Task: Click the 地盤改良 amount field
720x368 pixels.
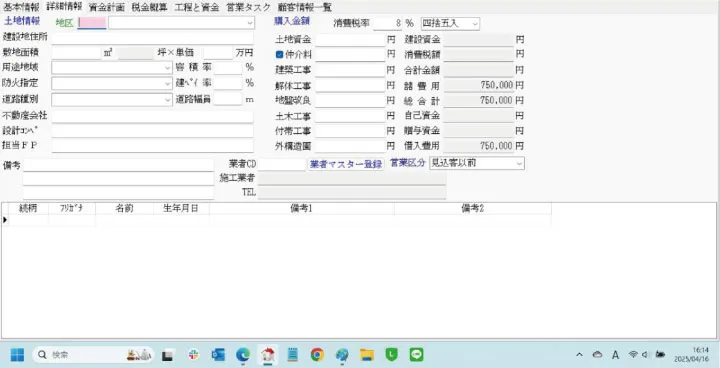Action: 350,101
